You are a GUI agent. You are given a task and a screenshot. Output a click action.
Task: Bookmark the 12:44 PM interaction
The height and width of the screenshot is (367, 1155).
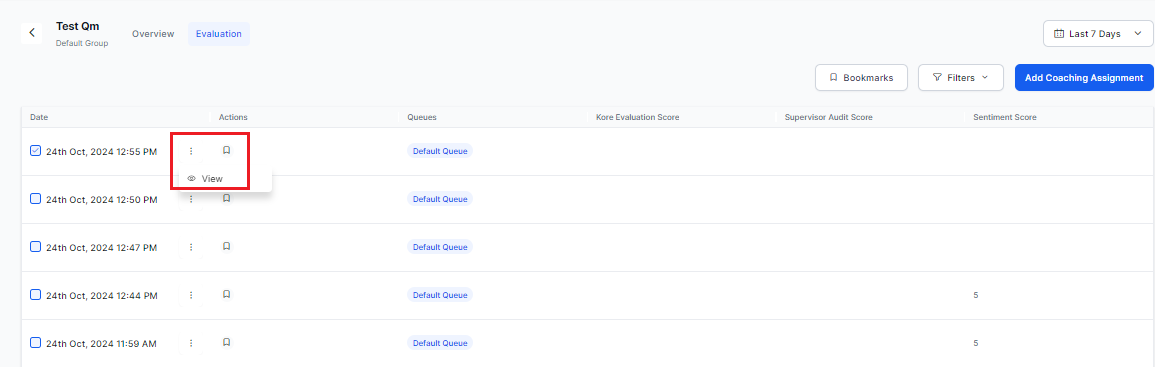coord(227,294)
